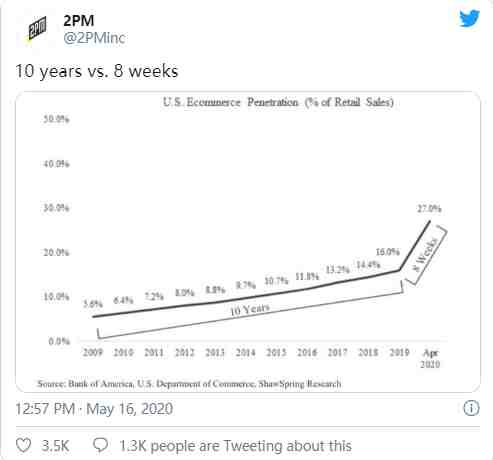Viewport: 493px width, 460px height.
Task: Open the @2PMinc handle link
Action: [94, 38]
